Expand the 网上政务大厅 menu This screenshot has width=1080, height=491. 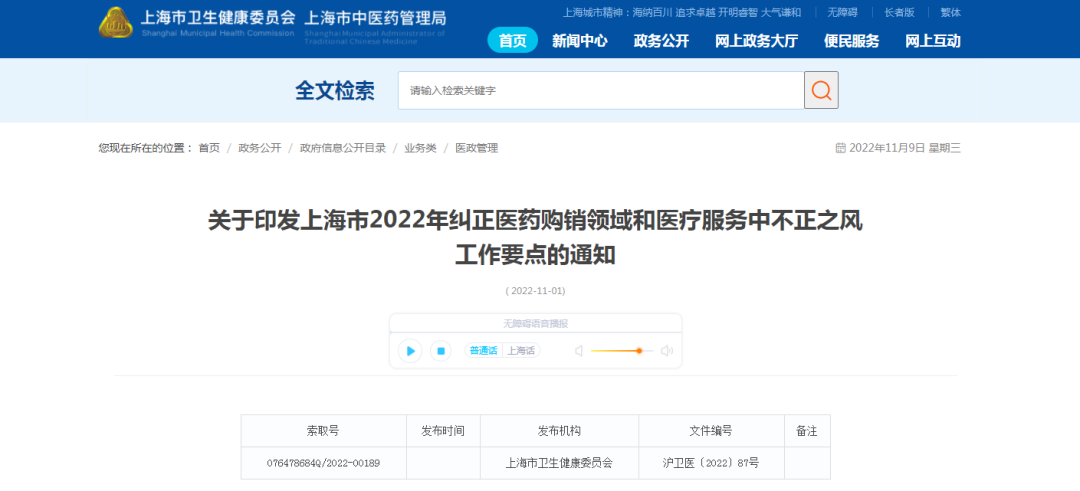[756, 41]
